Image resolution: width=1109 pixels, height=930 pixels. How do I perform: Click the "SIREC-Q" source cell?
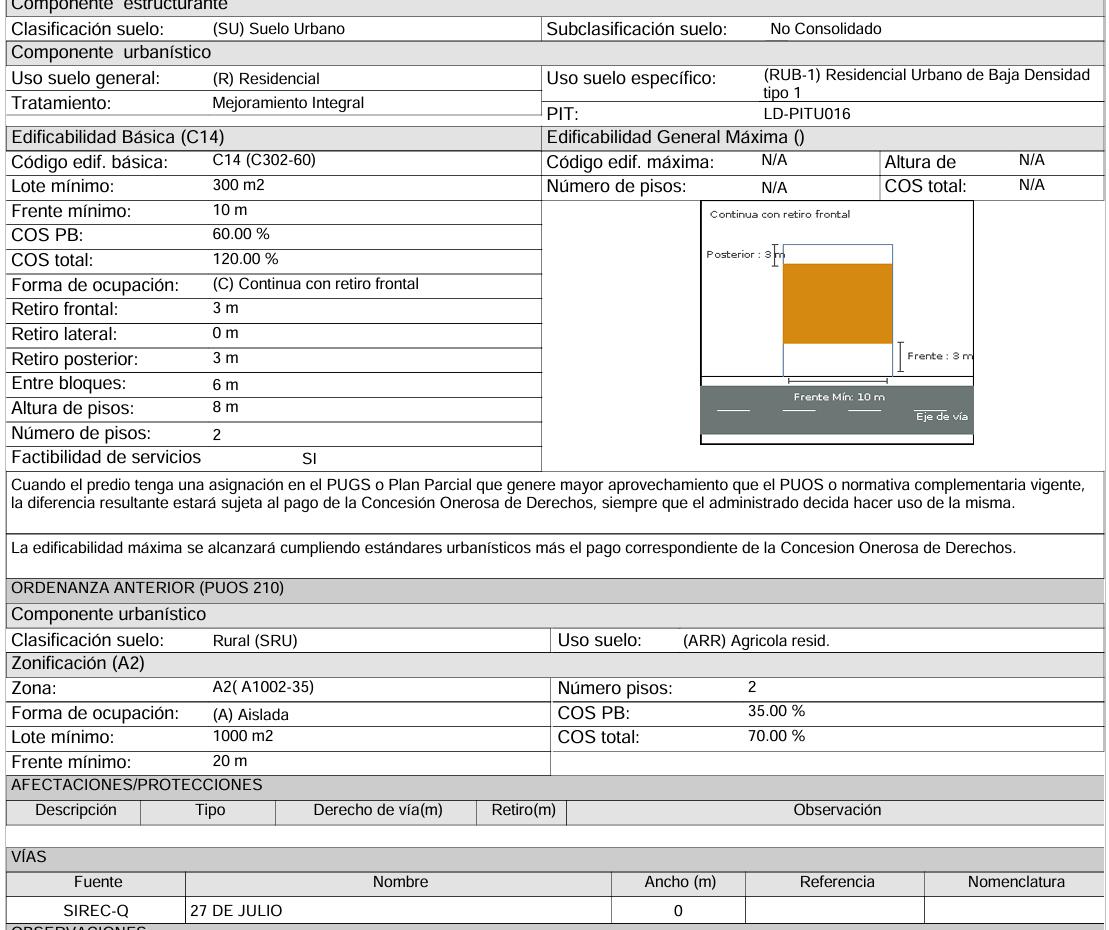coord(95,911)
